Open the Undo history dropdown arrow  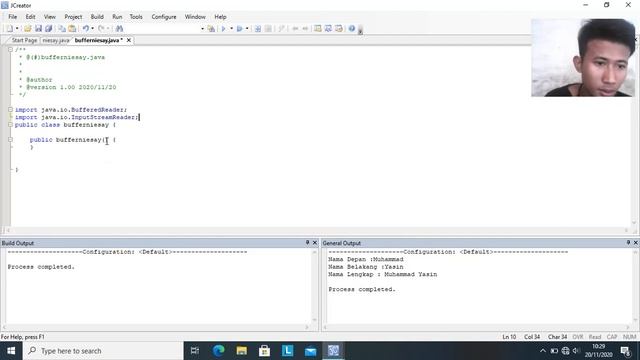coord(93,29)
